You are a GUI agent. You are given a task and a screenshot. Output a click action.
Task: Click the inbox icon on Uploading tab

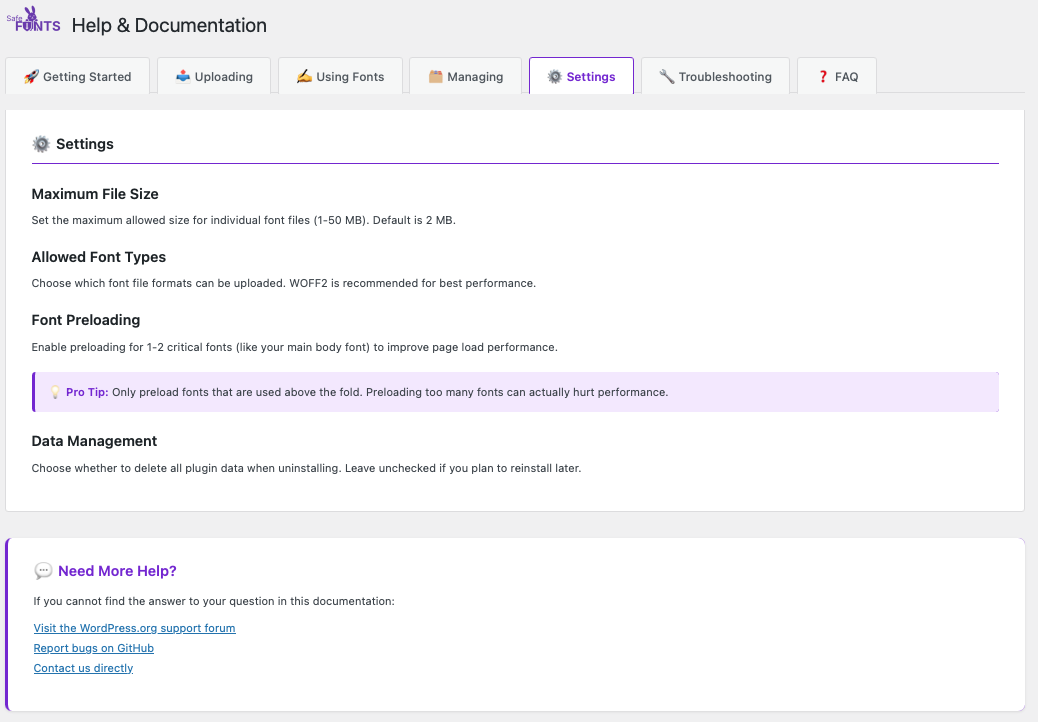click(183, 77)
